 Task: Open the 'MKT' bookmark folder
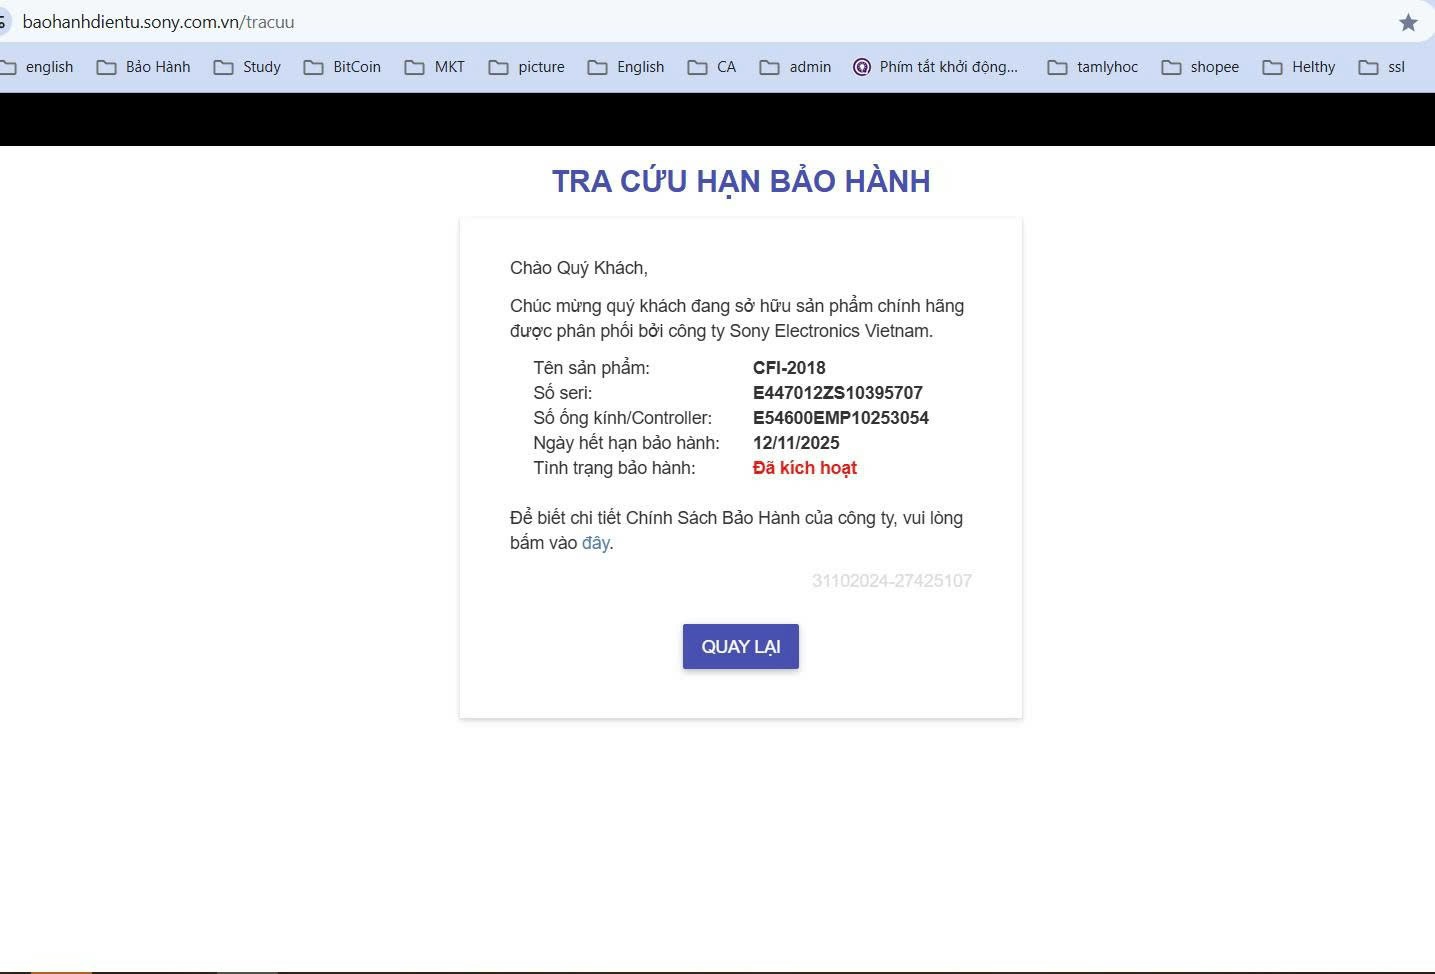click(435, 67)
